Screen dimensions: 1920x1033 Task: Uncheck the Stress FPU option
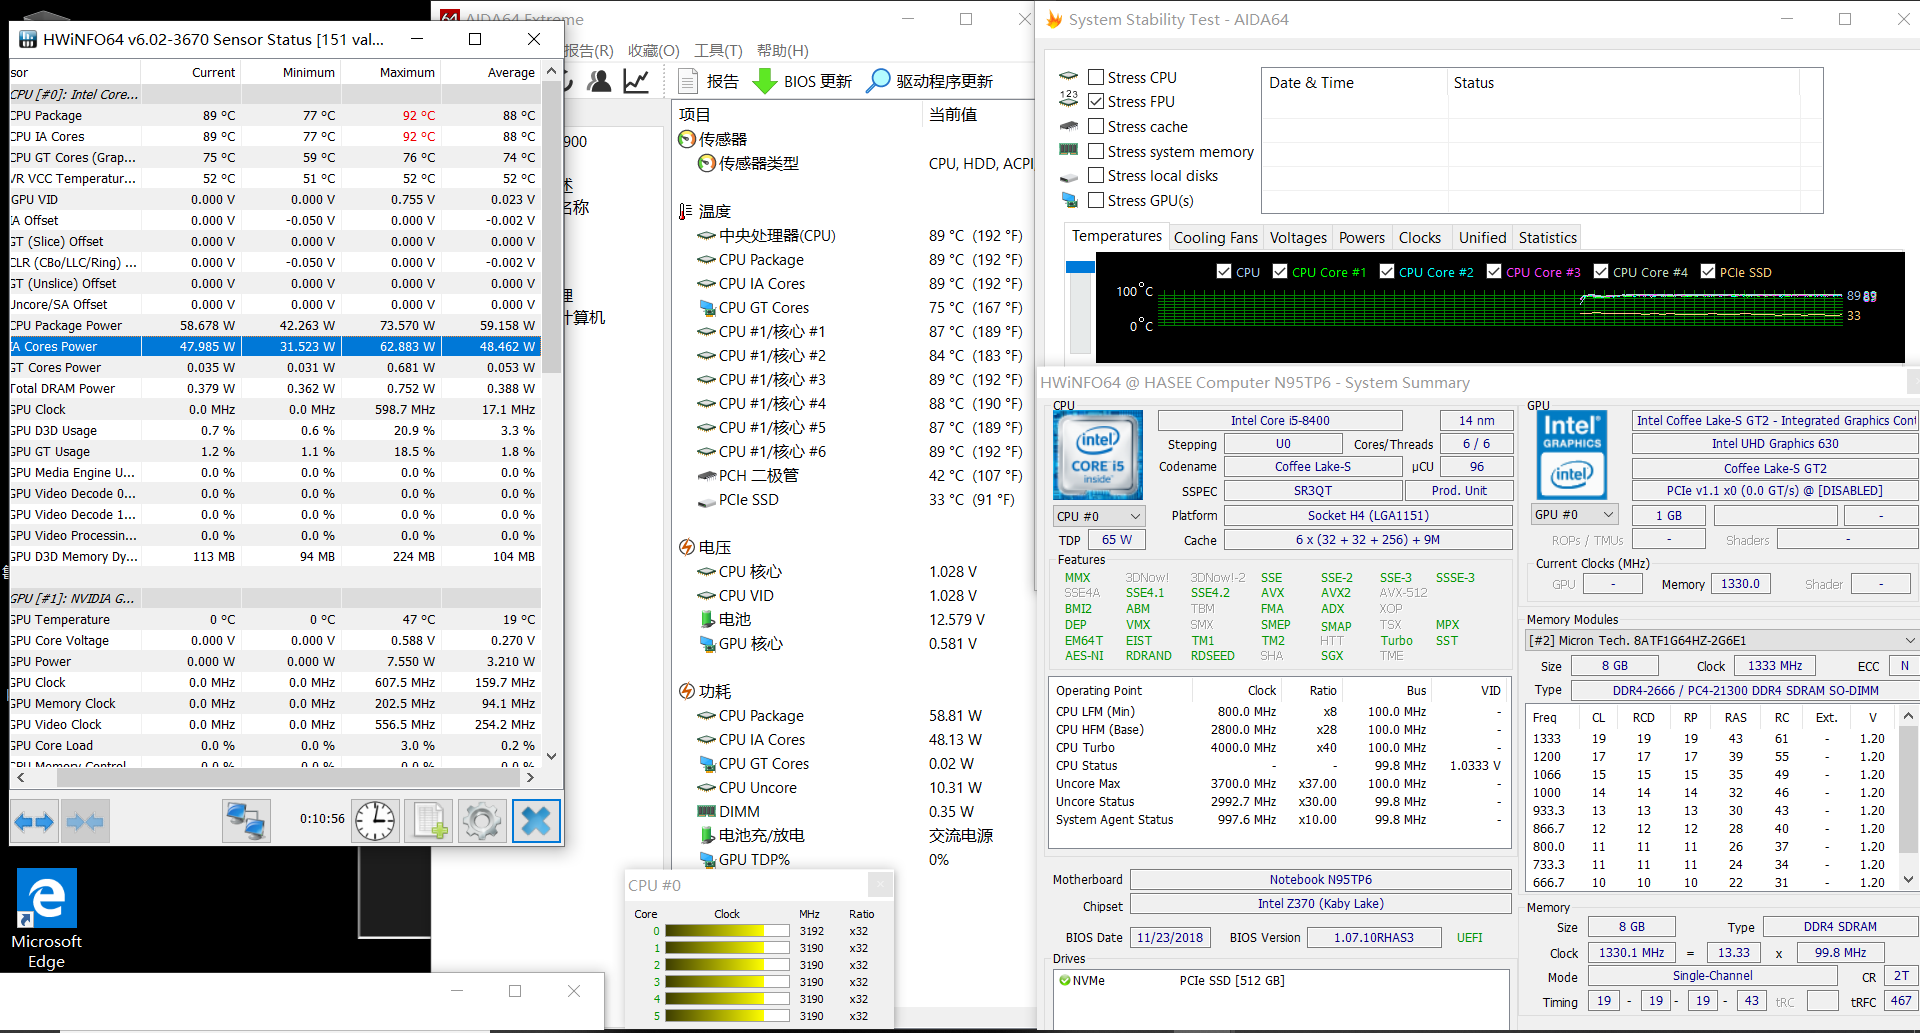point(1097,101)
